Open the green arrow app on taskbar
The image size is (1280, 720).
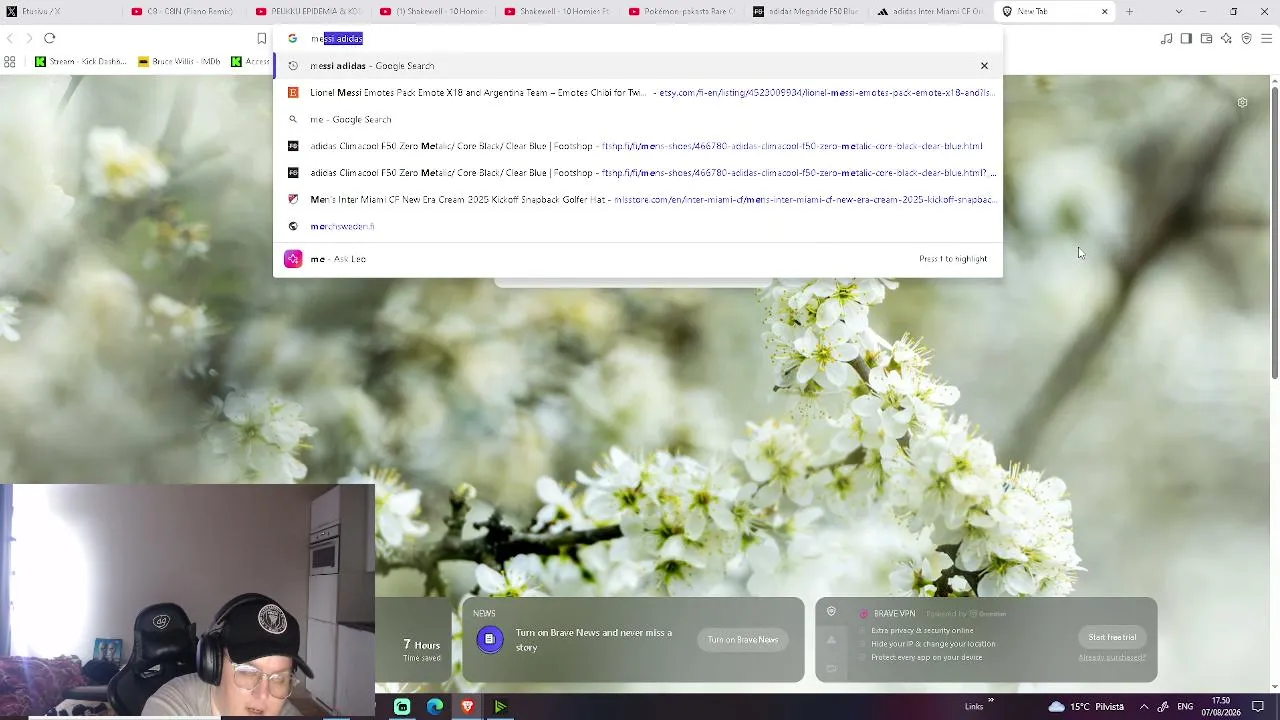[500, 707]
